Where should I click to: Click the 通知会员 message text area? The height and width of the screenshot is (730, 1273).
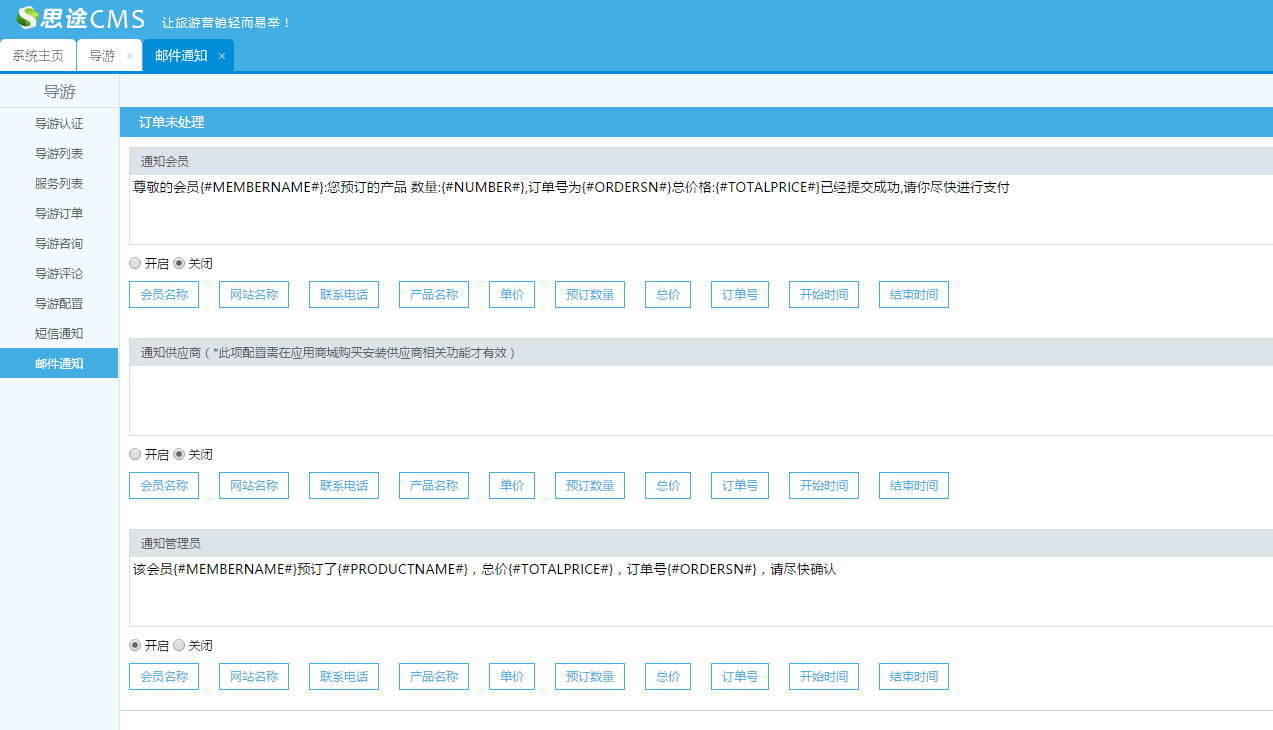pos(700,215)
